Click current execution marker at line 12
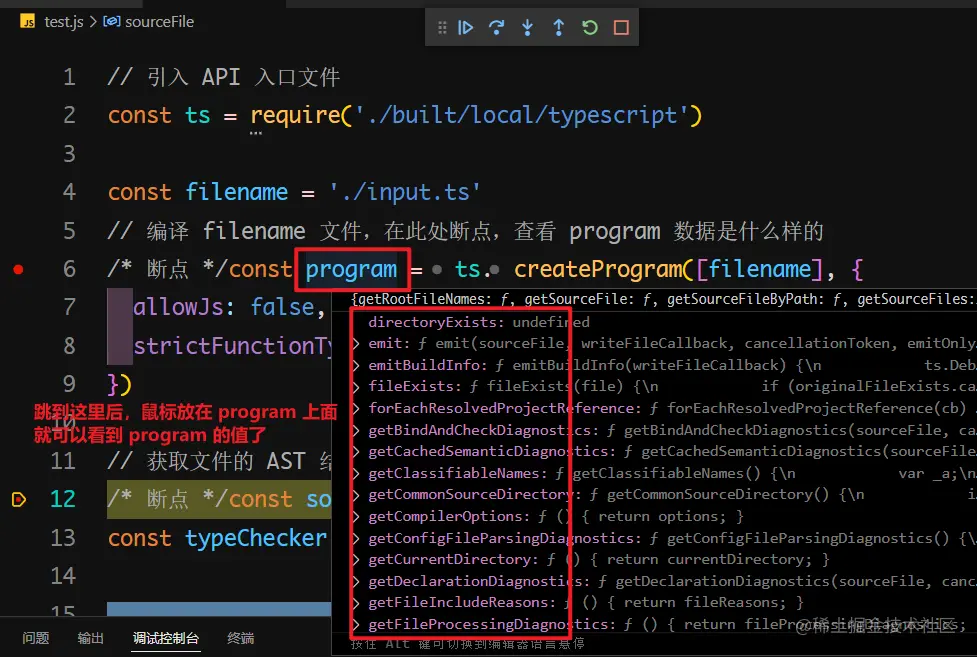Image resolution: width=977 pixels, height=657 pixels. [x=19, y=499]
